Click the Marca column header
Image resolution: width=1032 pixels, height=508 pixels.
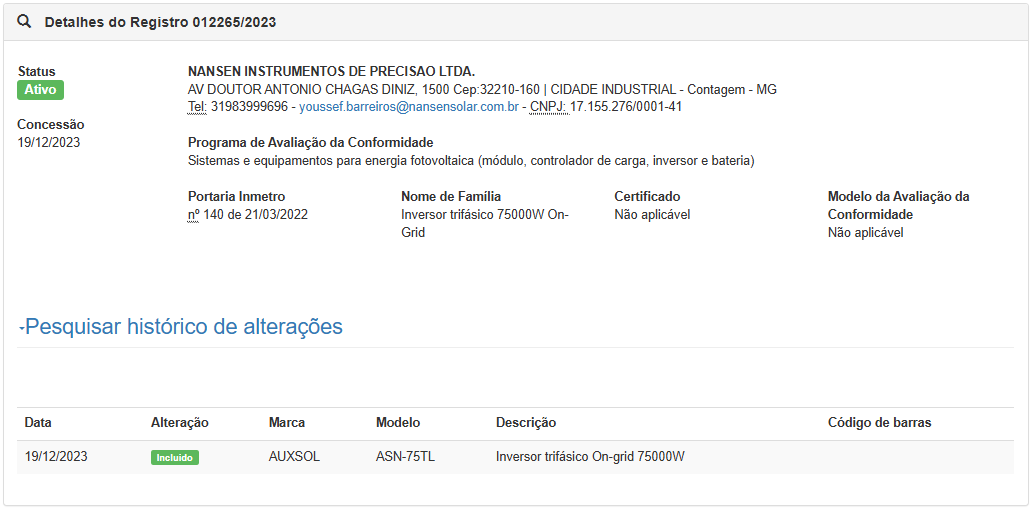[287, 423]
